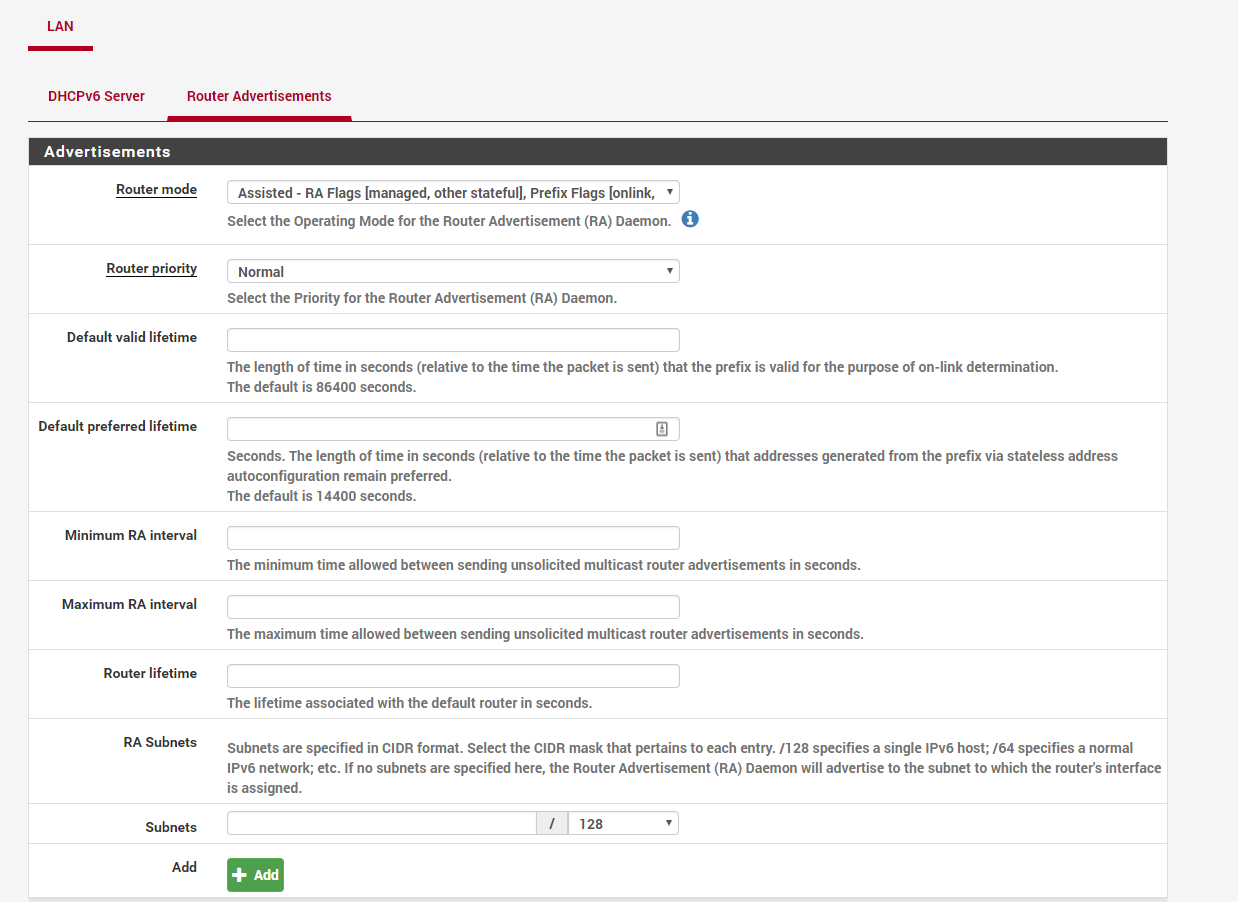Image resolution: width=1238 pixels, height=902 pixels.
Task: Click the Router mode label link
Action: [x=156, y=190]
